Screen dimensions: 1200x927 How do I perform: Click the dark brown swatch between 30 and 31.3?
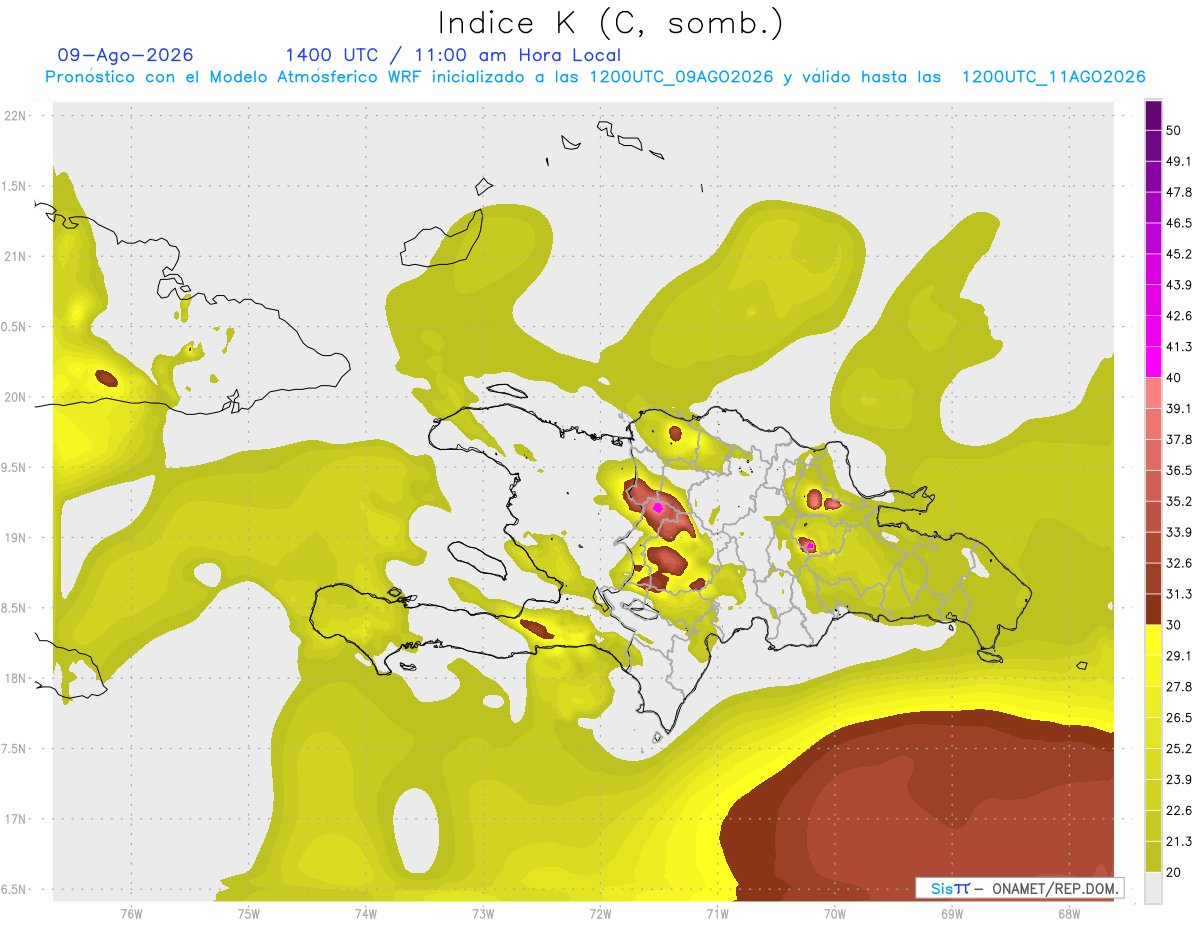pos(1153,609)
